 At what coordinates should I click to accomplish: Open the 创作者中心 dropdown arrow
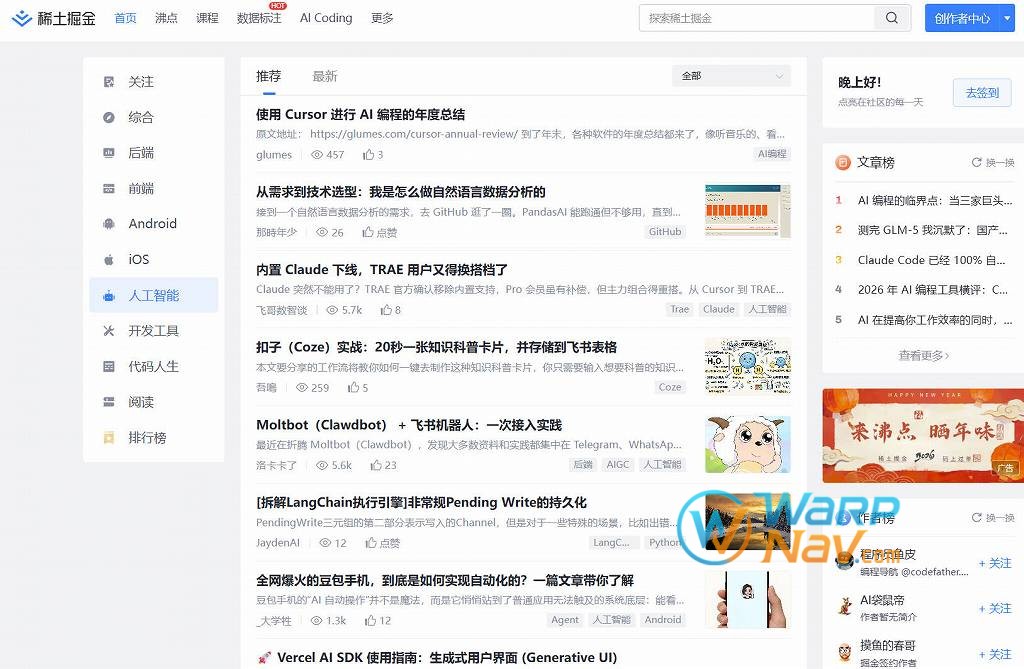coord(1006,18)
